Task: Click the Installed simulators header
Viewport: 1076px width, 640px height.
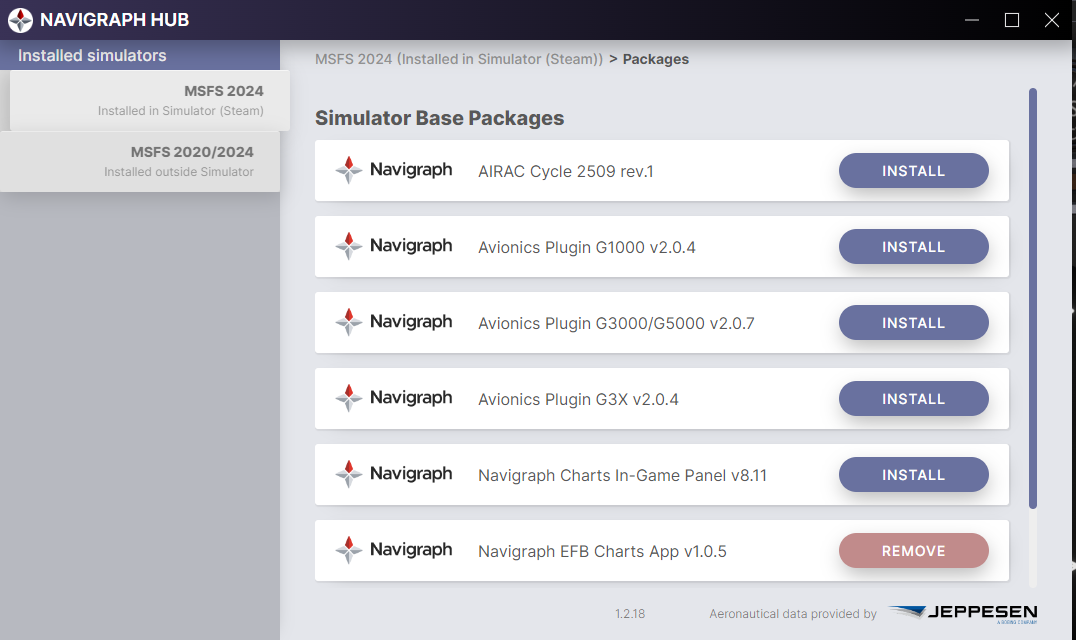Action: pos(140,55)
